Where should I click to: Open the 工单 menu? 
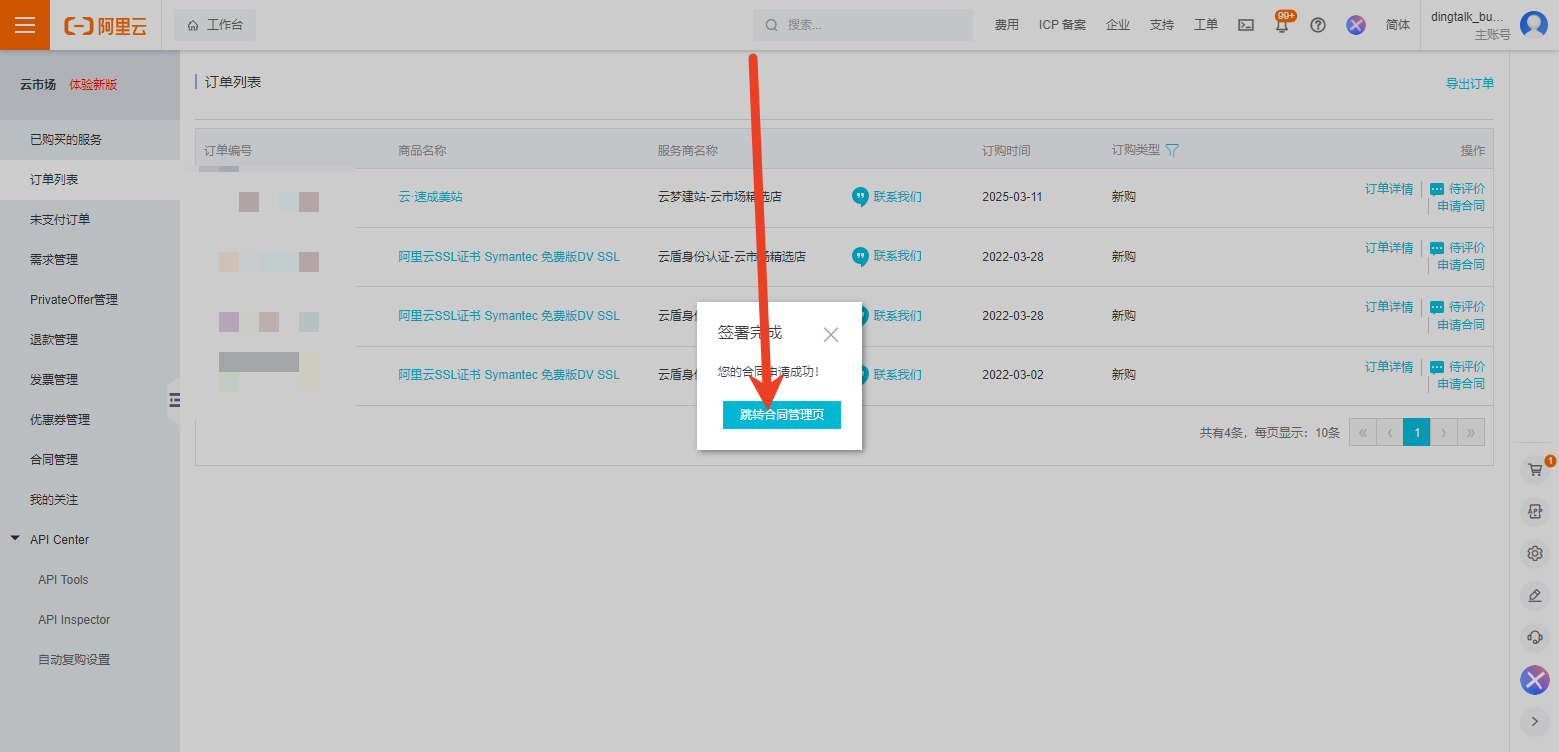click(1206, 25)
